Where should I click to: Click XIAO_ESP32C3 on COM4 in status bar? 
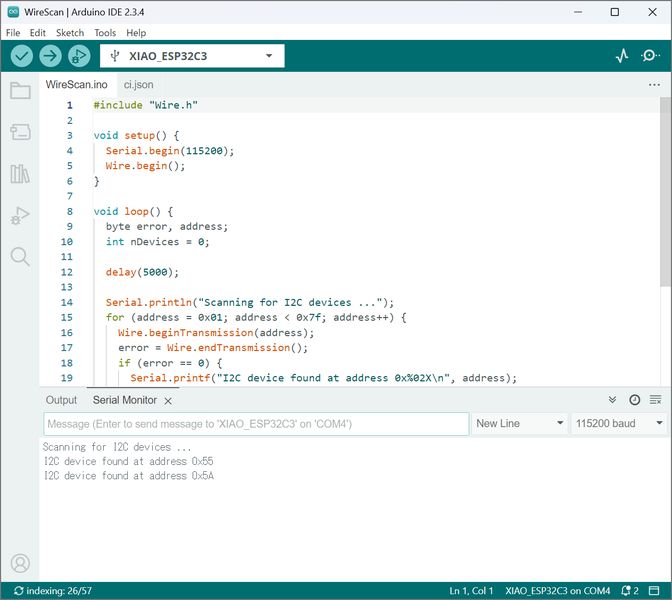click(557, 591)
